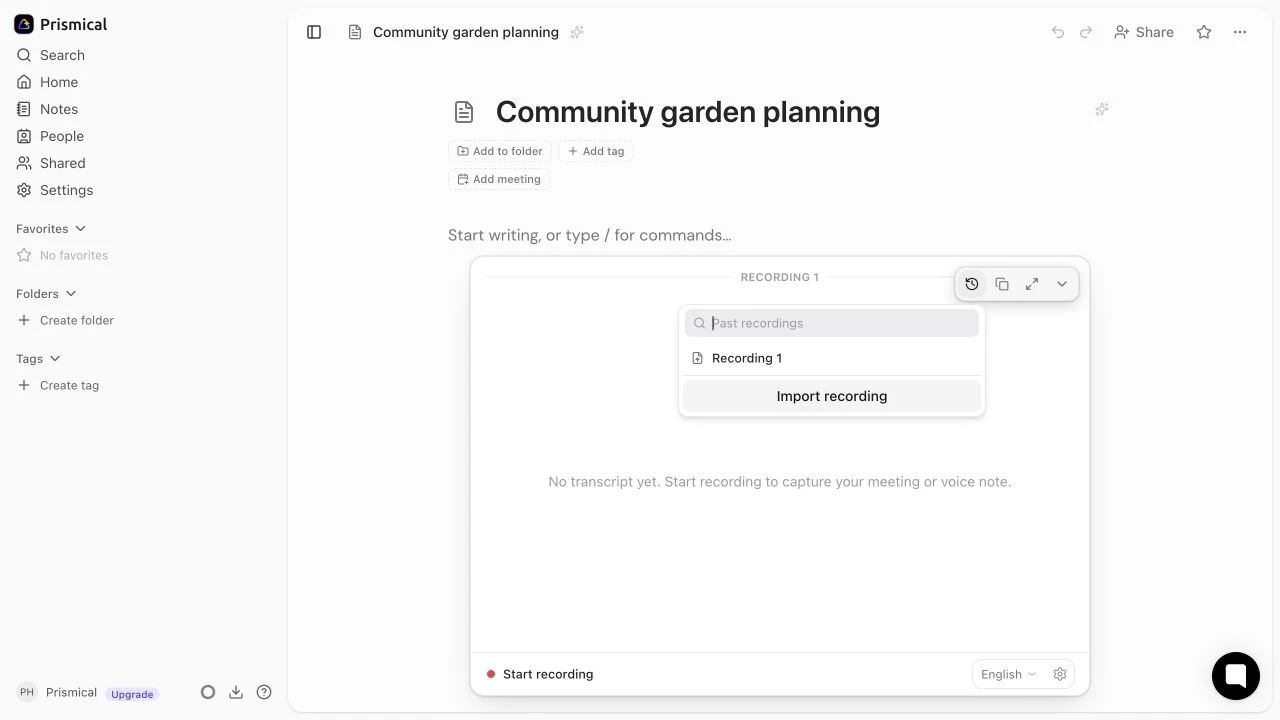Click the sparkle icon right of the page heading
Image resolution: width=1280 pixels, height=720 pixels.
(1101, 109)
